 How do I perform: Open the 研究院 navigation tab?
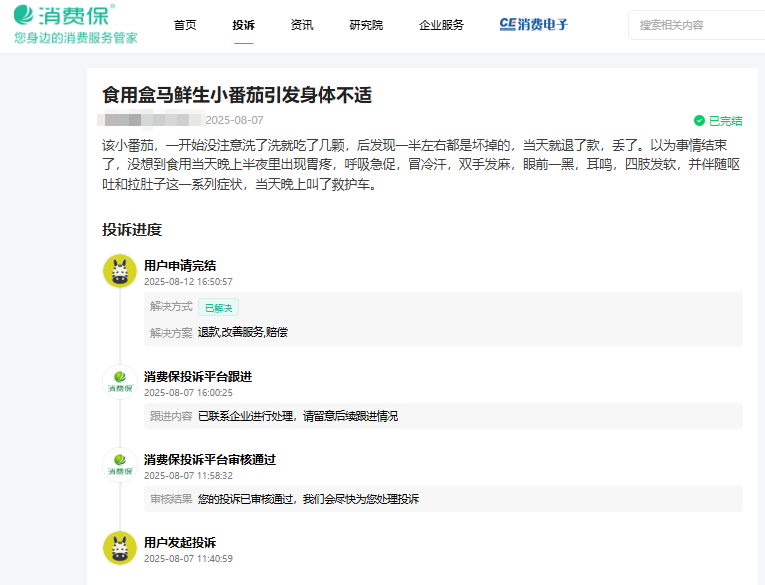pos(366,25)
